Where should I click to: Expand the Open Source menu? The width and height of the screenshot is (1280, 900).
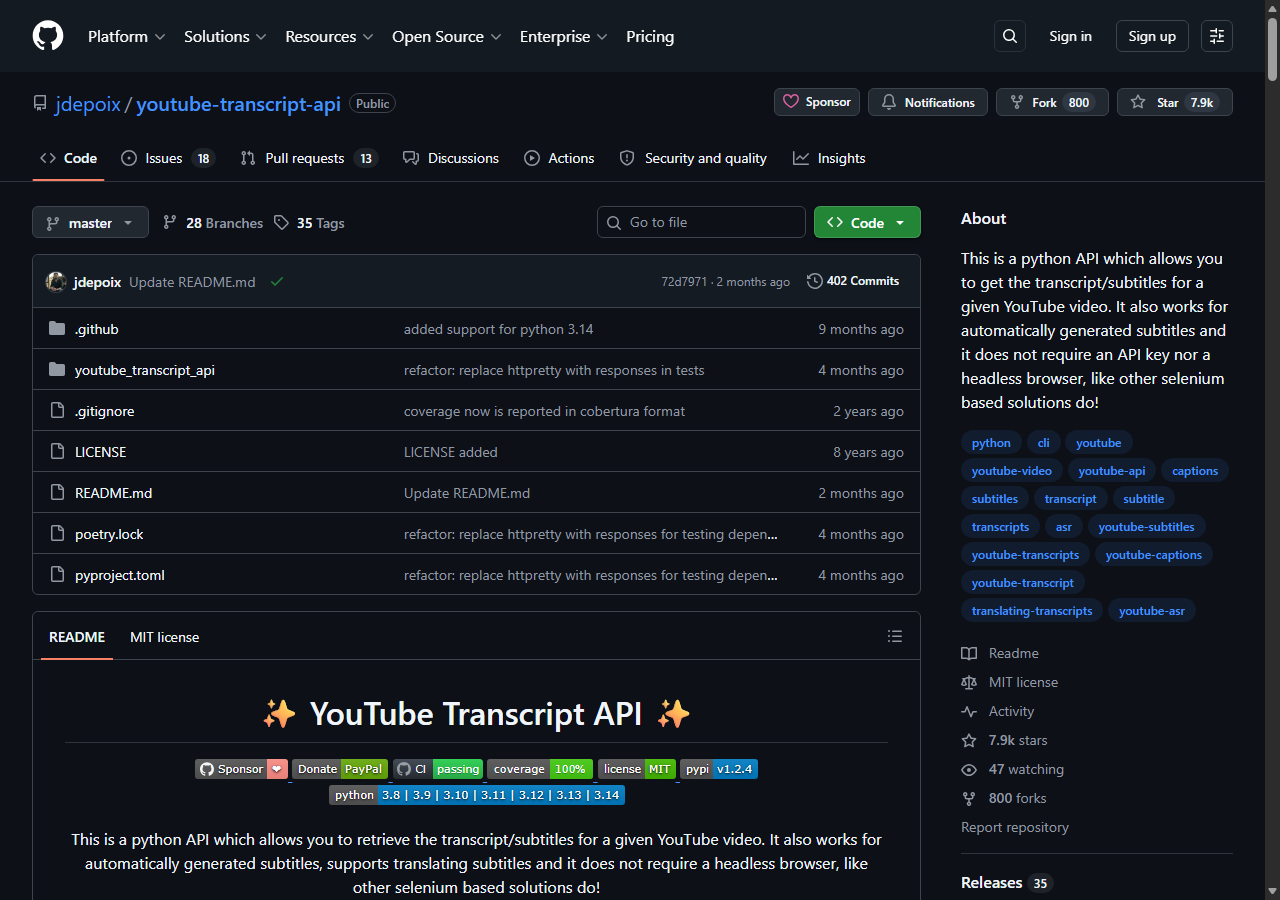tap(446, 36)
